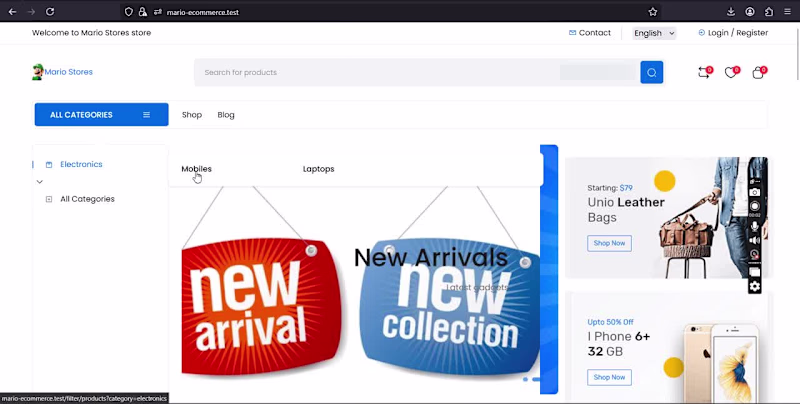Screen dimensions: 800x404
Task: Toggle the recorder speaker sound icon
Action: (755, 240)
